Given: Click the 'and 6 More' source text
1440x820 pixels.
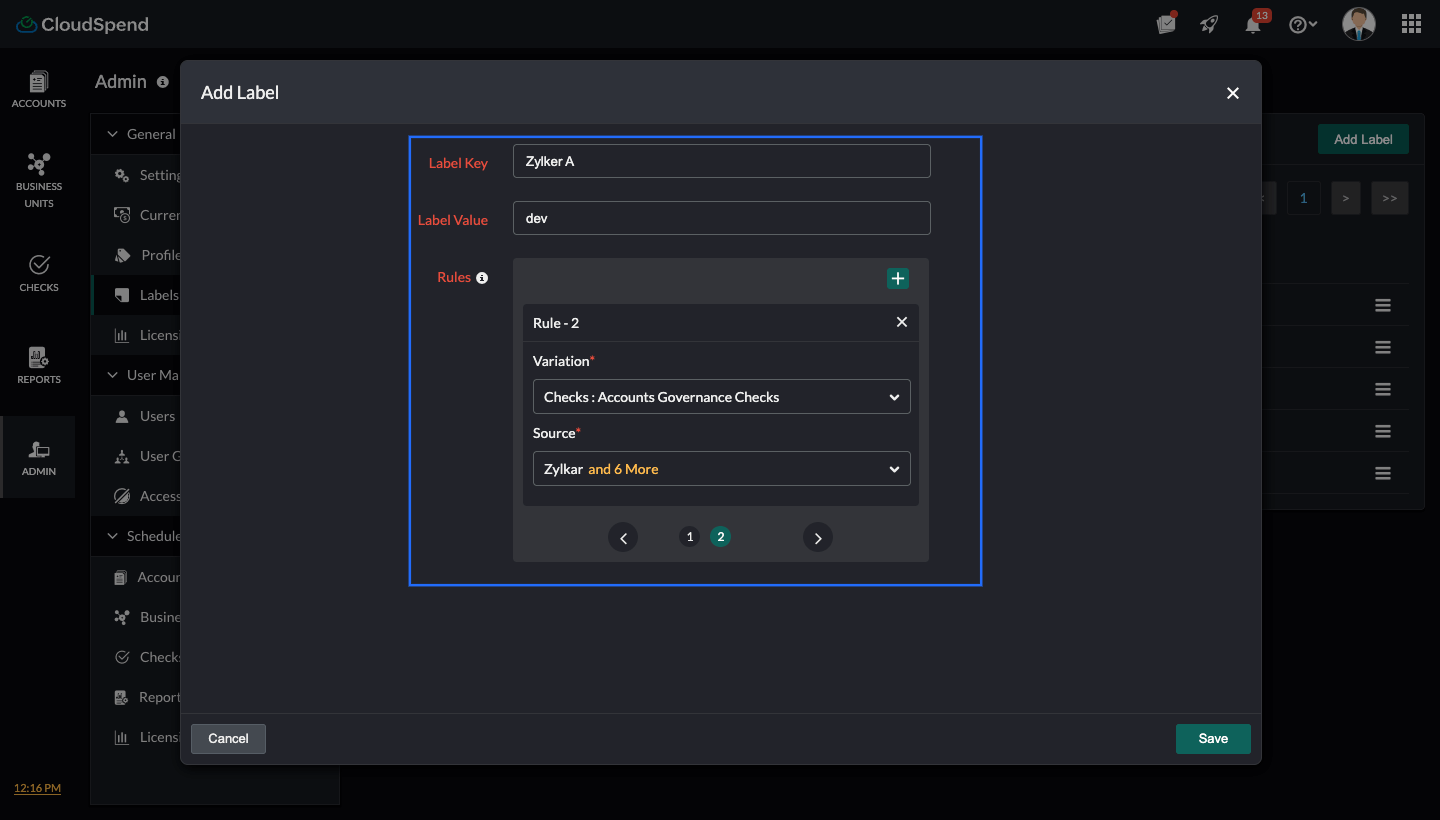Looking at the screenshot, I should [x=623, y=469].
